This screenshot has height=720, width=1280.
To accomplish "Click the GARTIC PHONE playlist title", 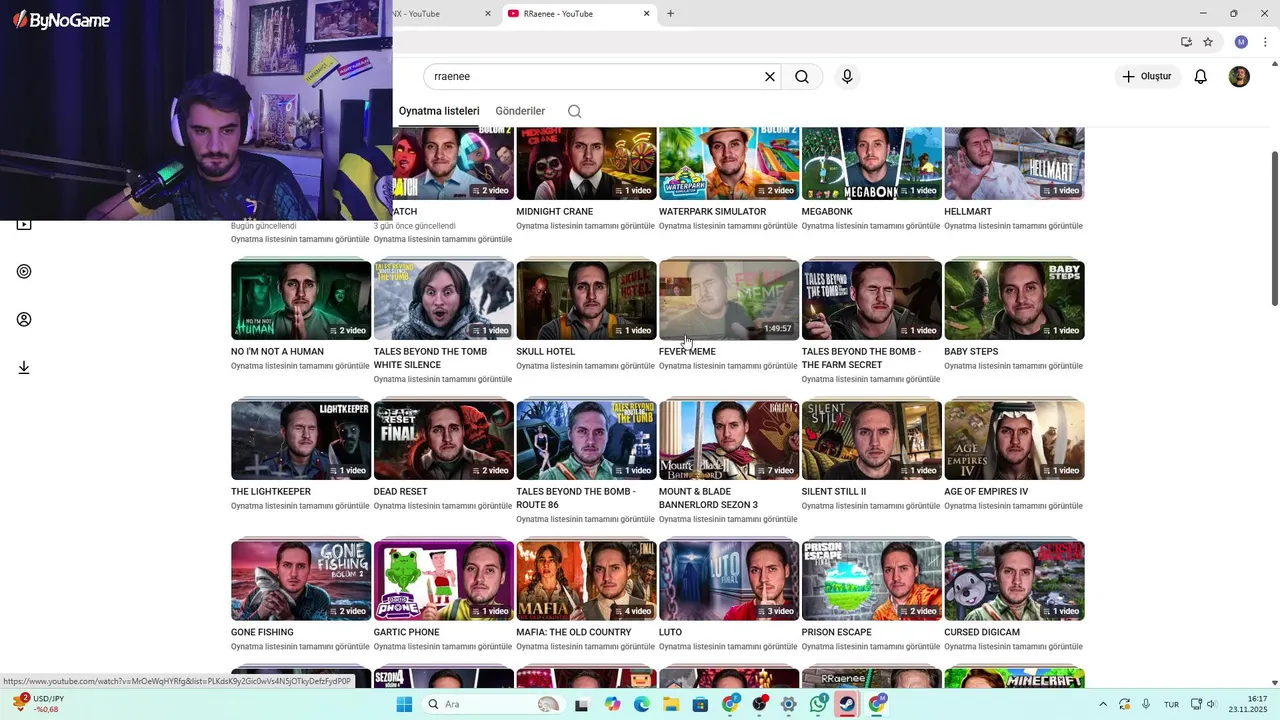I will [406, 632].
